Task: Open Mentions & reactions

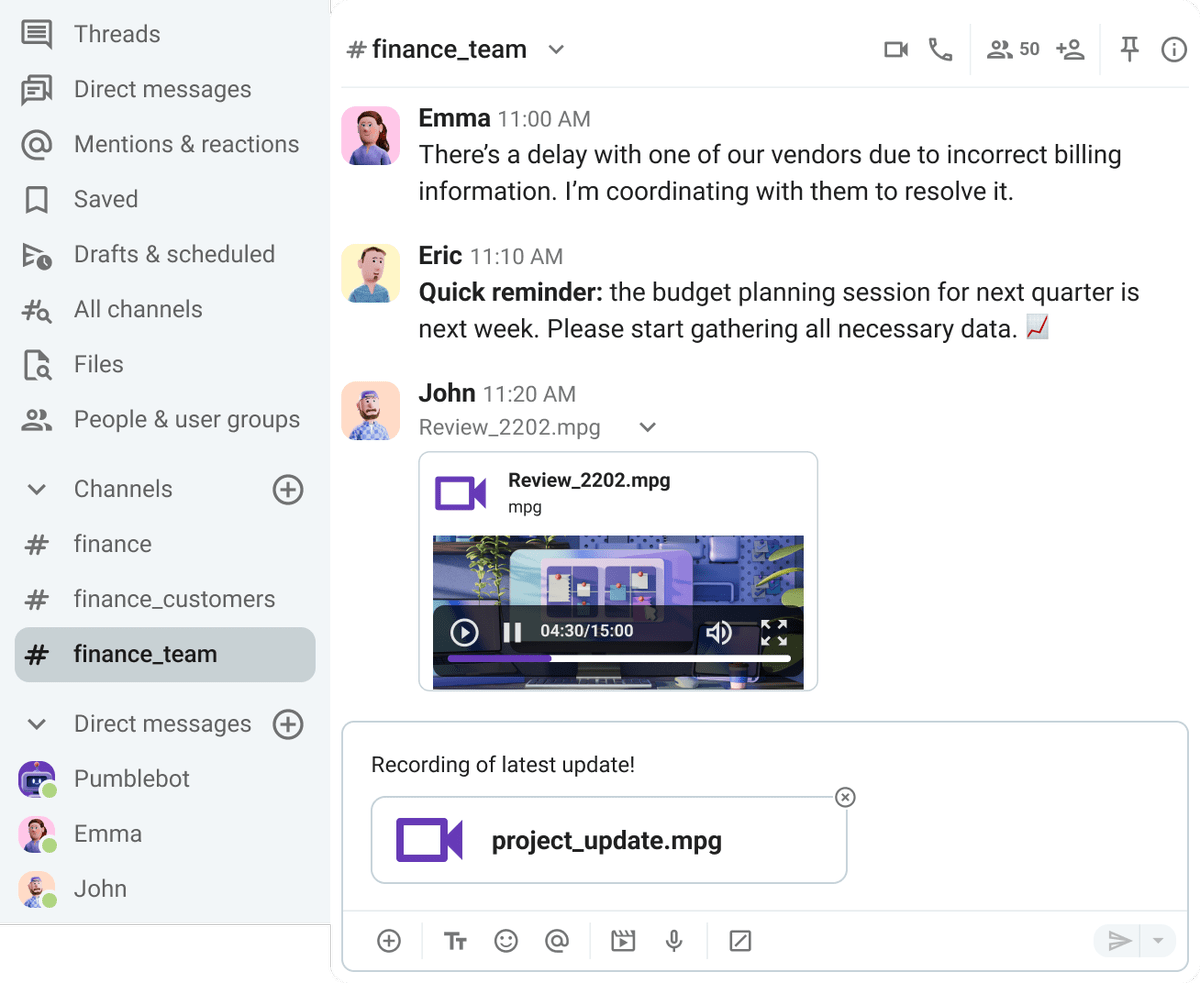Action: [186, 144]
